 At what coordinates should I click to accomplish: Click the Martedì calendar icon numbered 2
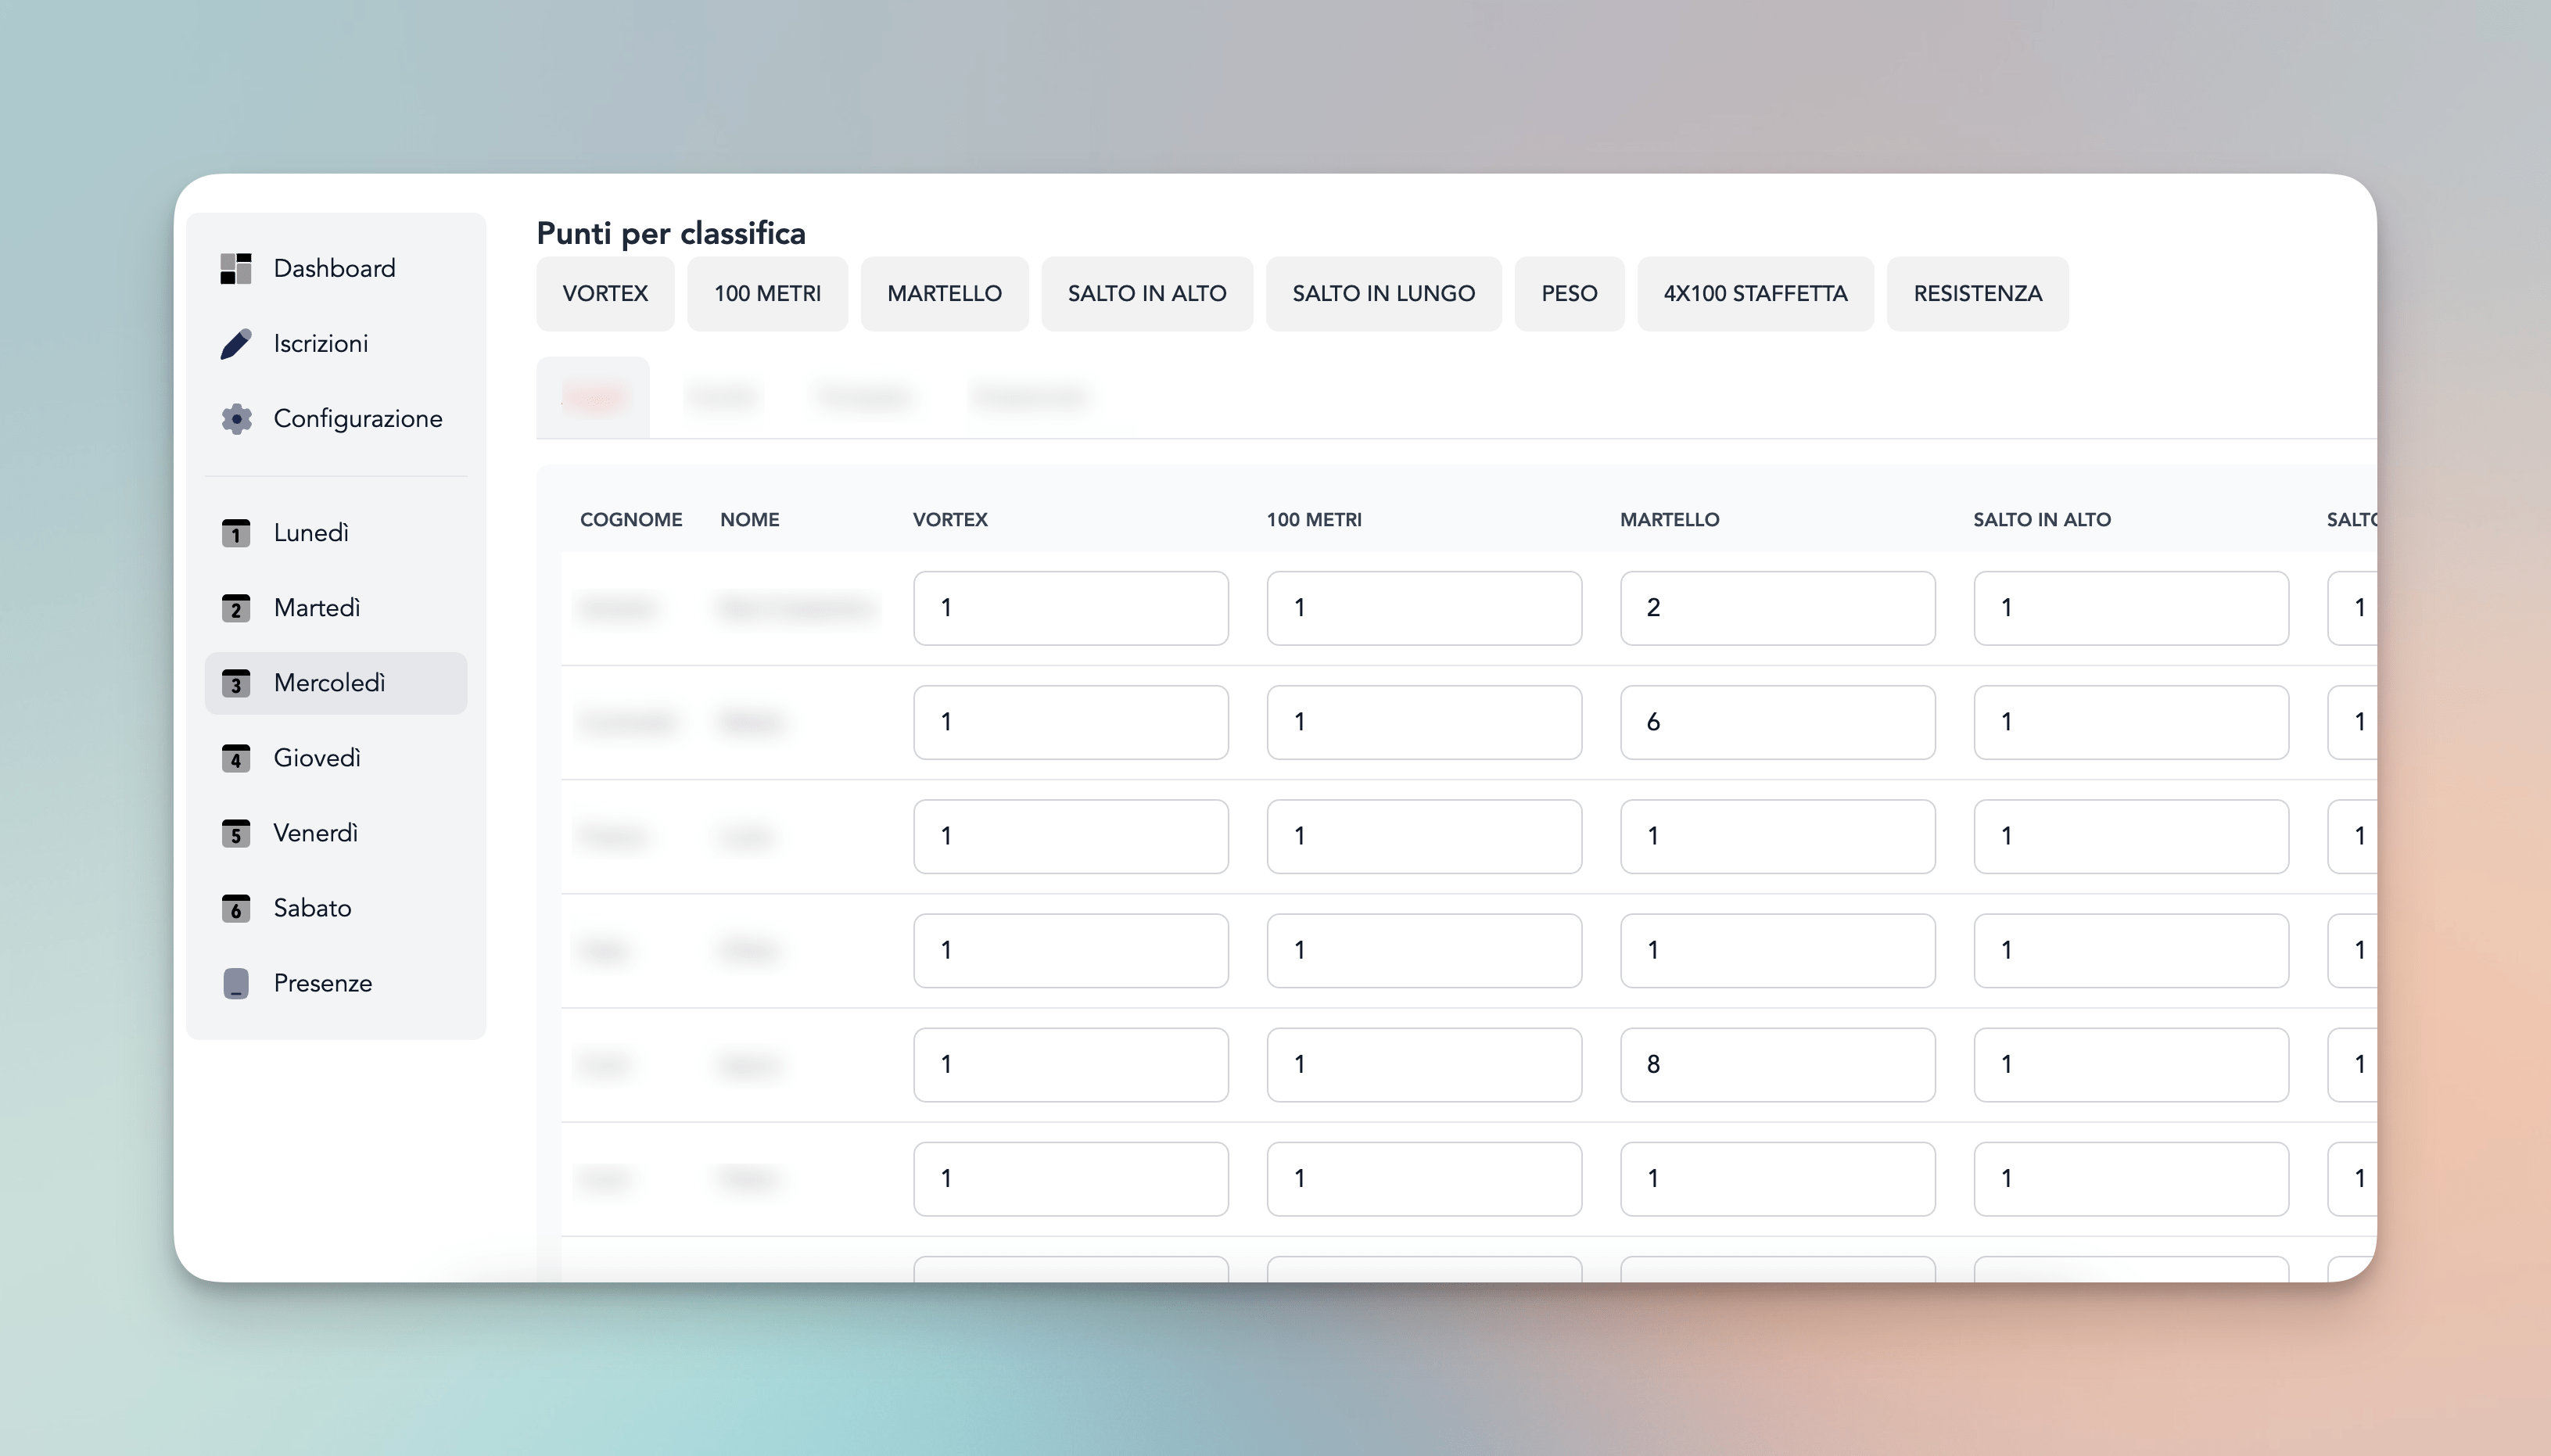pos(236,608)
